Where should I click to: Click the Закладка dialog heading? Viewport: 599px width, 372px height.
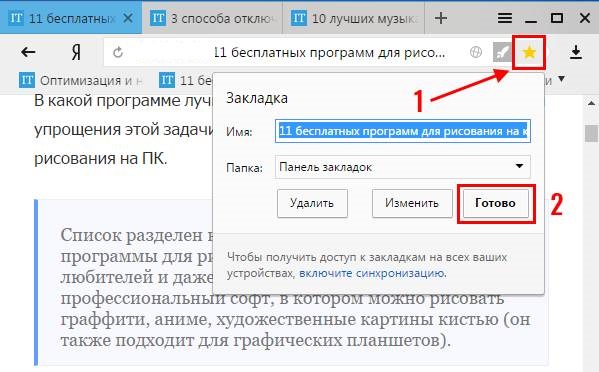point(257,98)
